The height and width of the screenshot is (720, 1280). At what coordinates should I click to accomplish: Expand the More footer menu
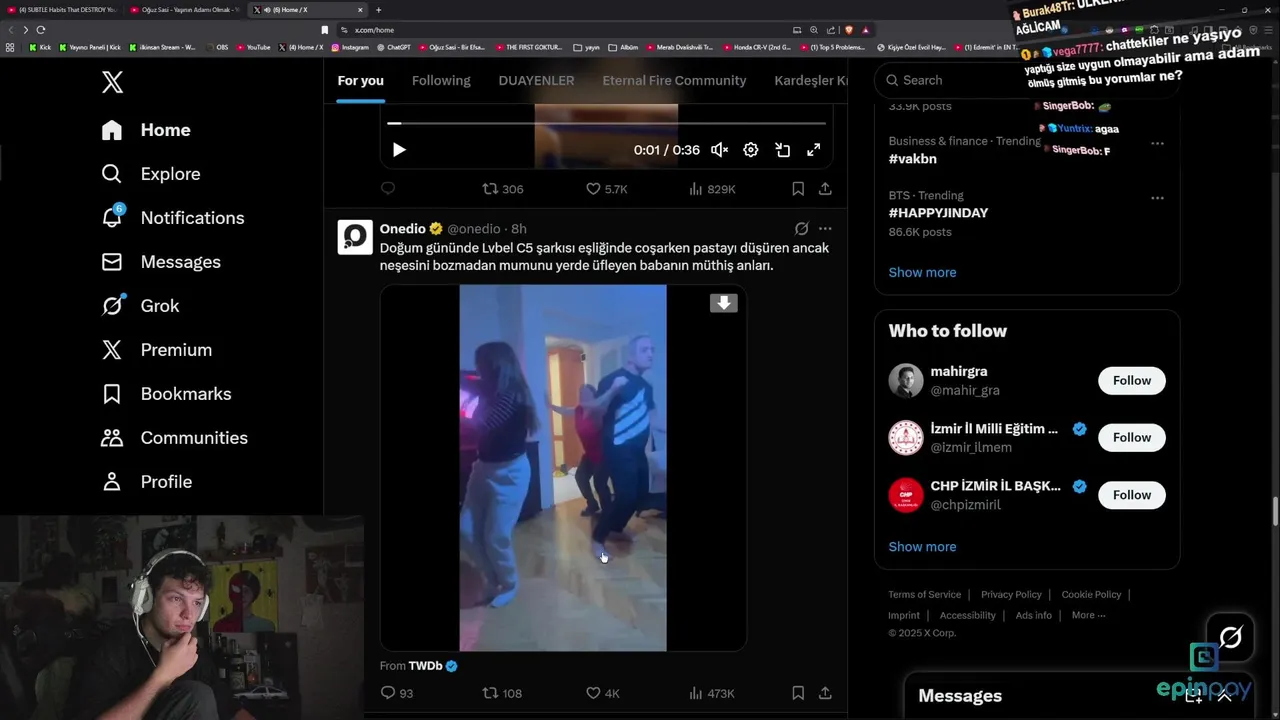coord(1088,615)
